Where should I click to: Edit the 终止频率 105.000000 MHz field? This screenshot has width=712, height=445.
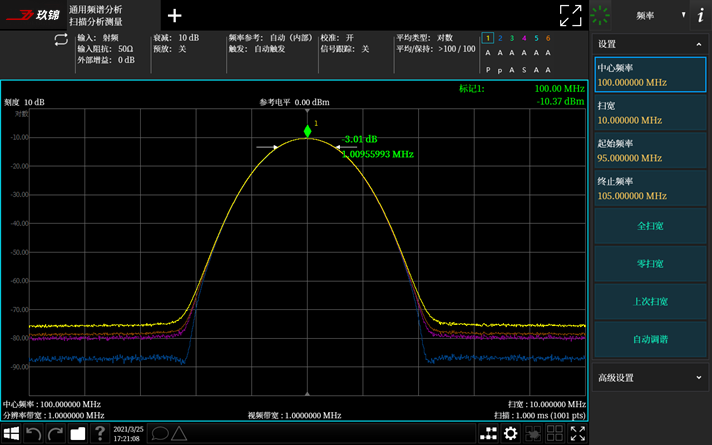[650, 188]
